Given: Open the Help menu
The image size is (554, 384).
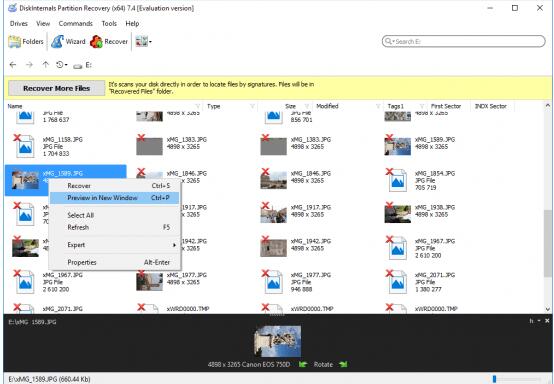Looking at the screenshot, I should click(132, 24).
